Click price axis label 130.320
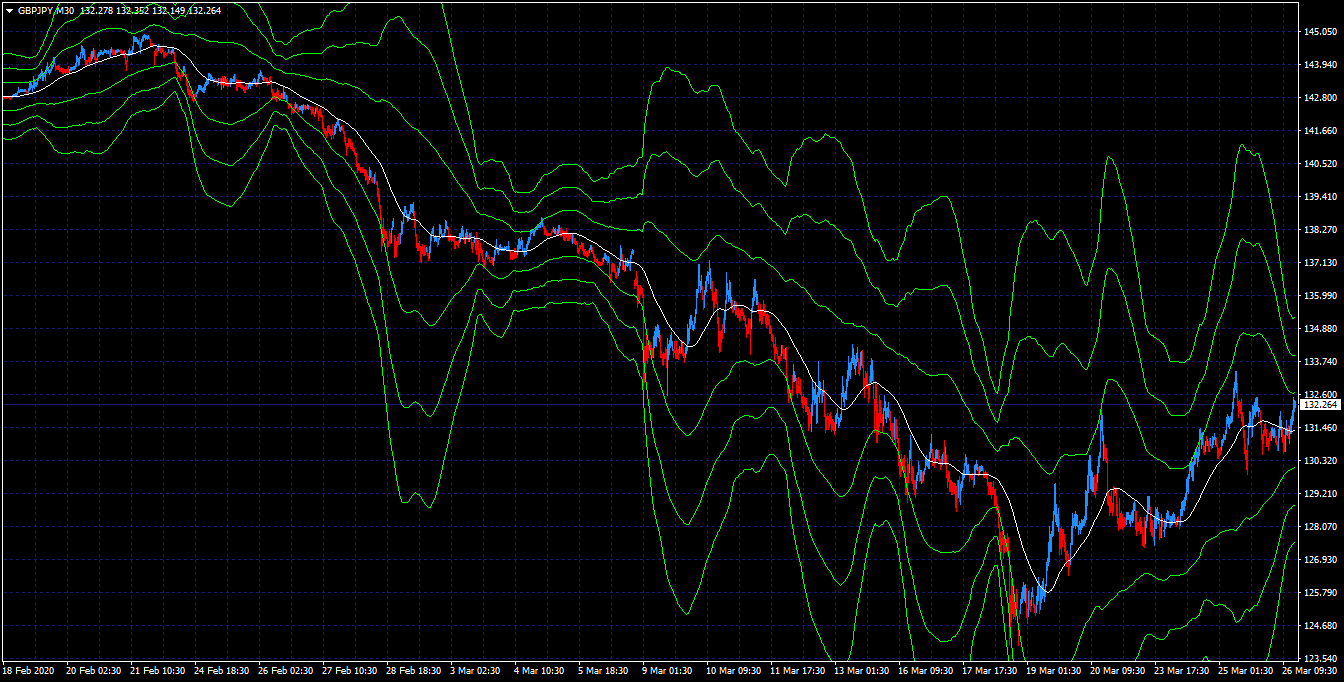This screenshot has height=682, width=1344. [1321, 461]
